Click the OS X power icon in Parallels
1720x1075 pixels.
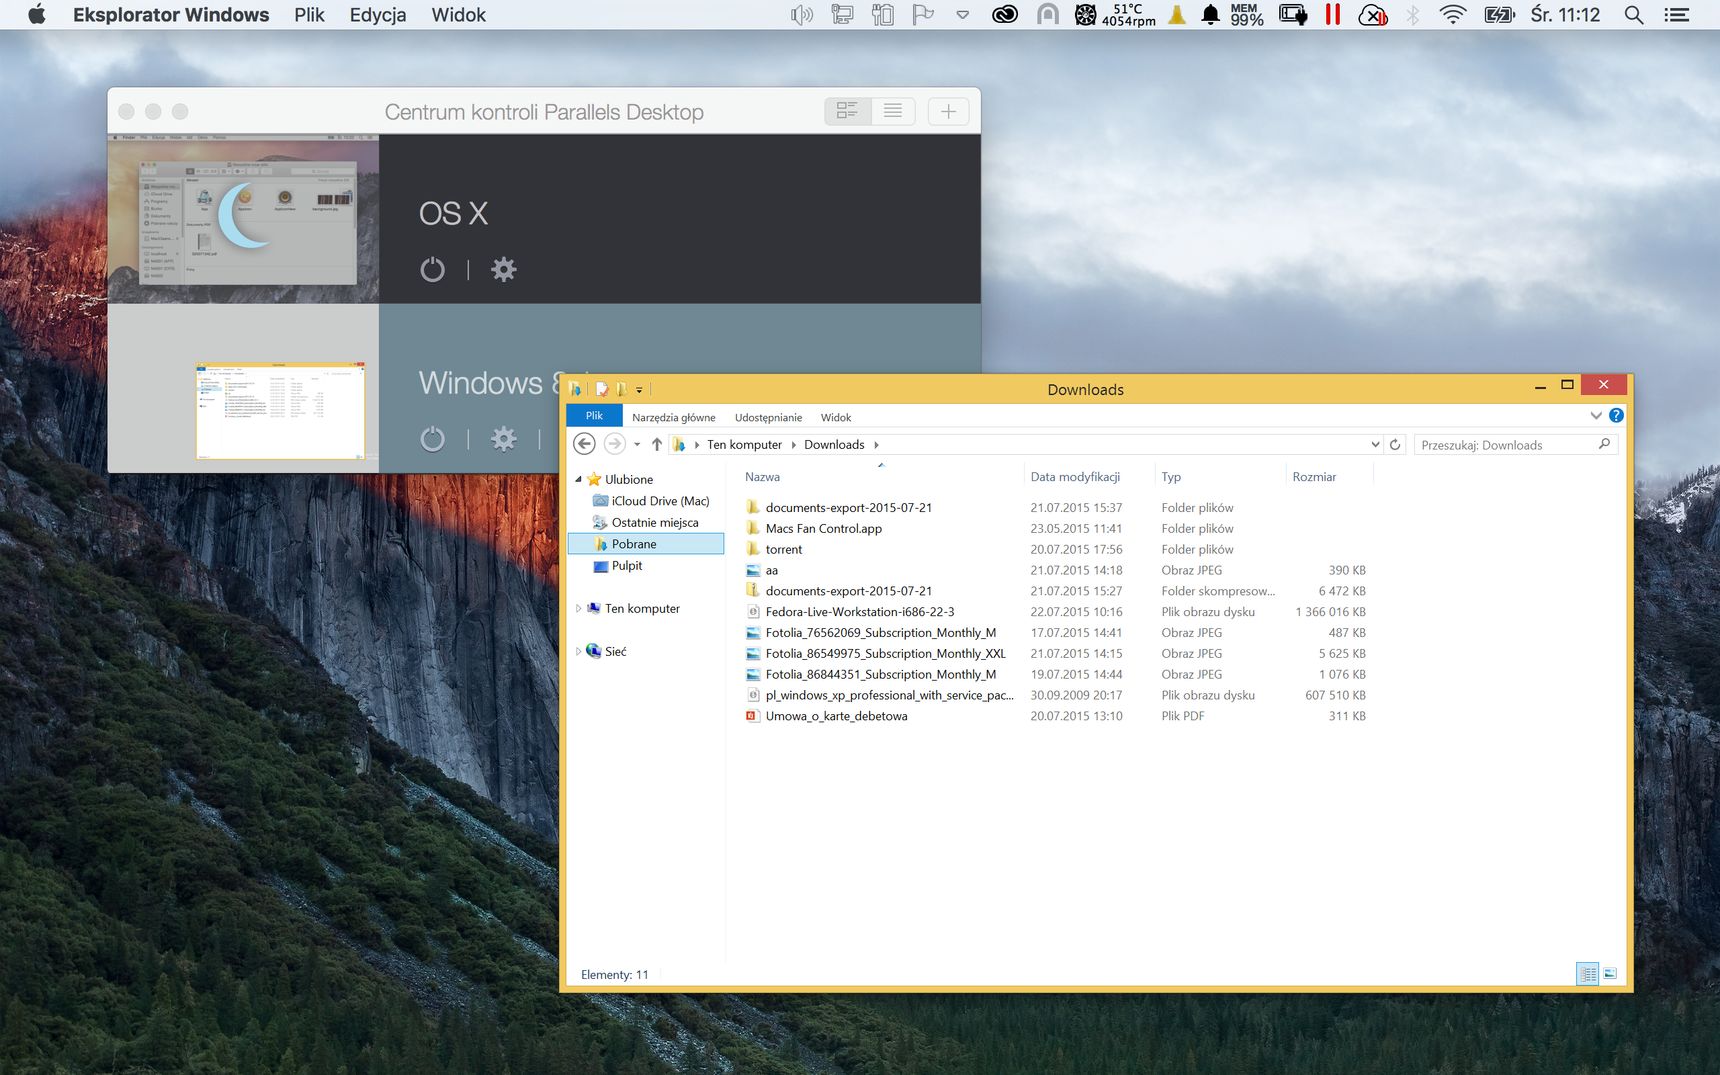click(432, 269)
